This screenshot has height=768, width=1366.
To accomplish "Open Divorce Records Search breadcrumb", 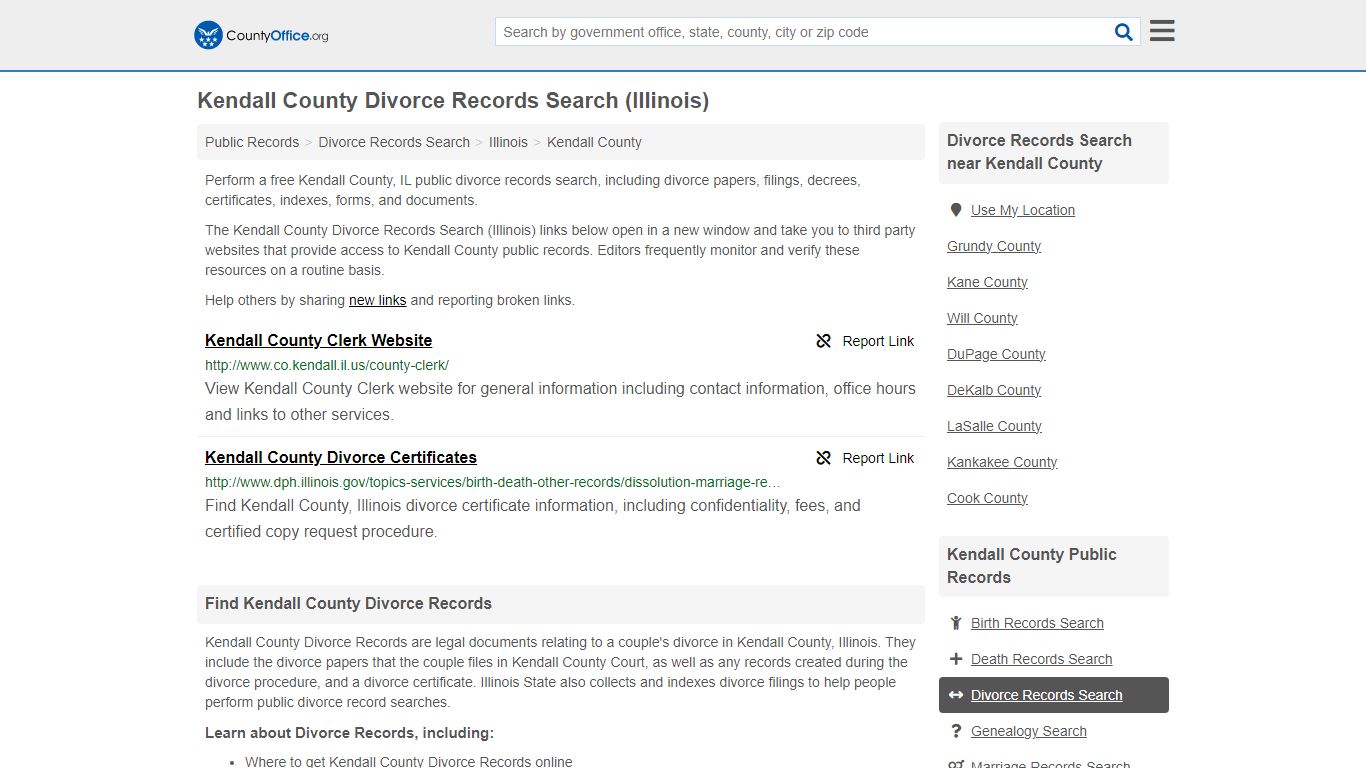I will click(394, 142).
